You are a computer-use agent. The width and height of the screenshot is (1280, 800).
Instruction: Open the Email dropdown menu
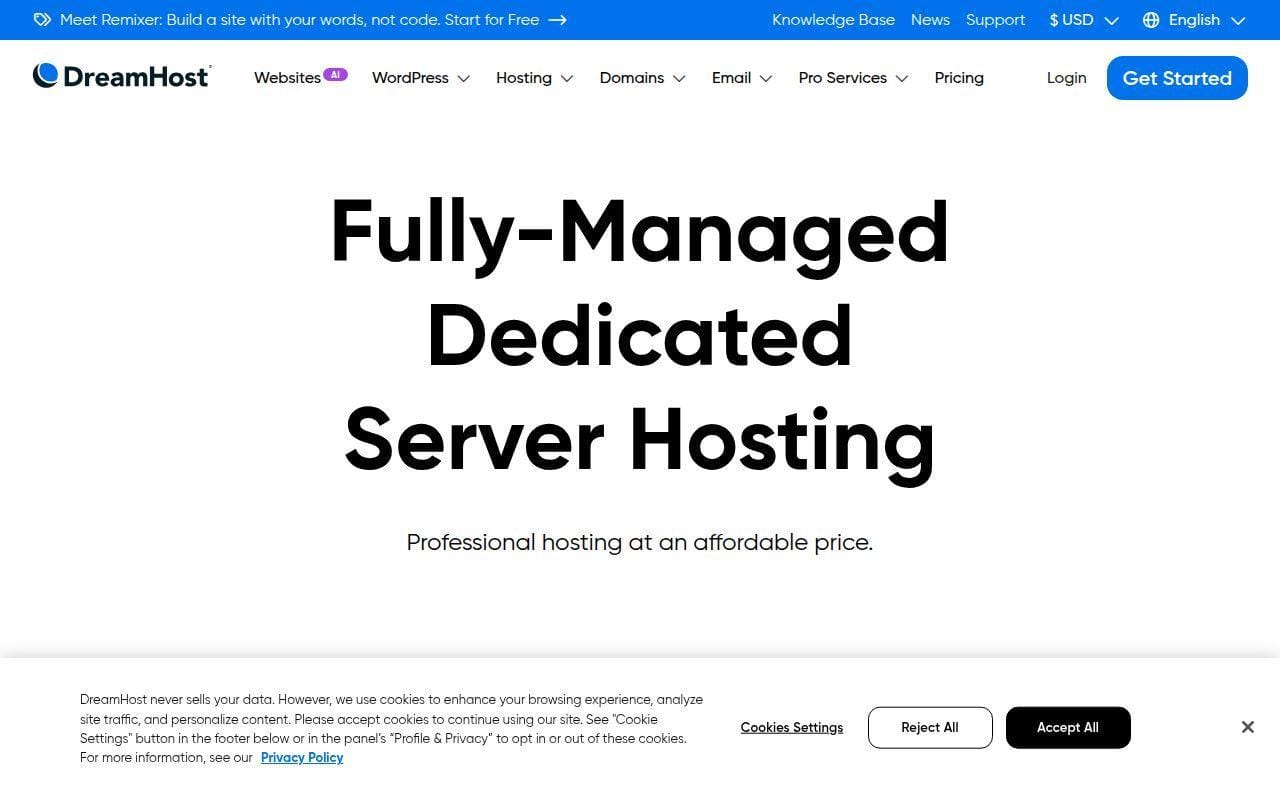[742, 78]
